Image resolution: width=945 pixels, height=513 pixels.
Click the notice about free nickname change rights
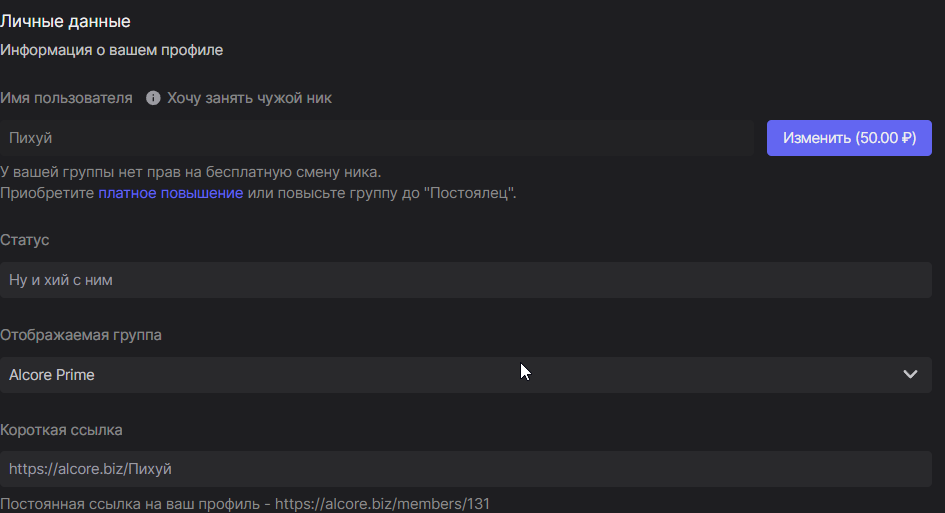tap(190, 172)
